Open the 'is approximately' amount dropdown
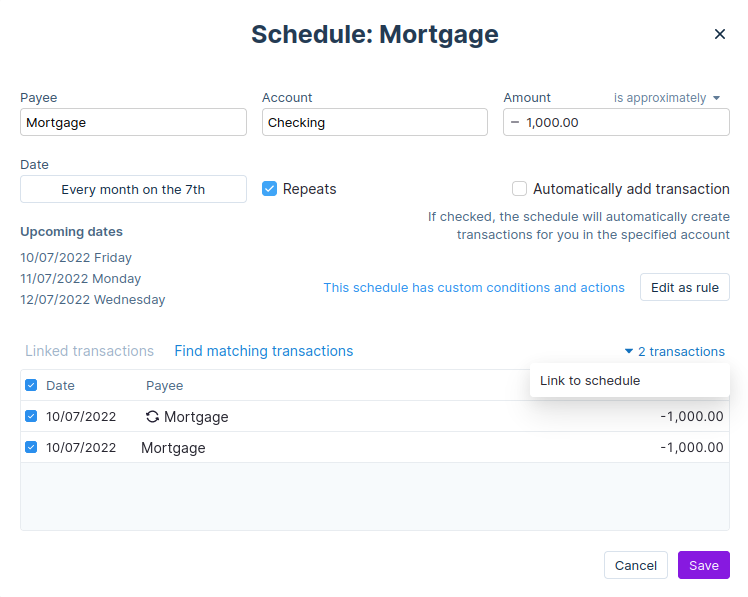Viewport: 748px width, 597px height. 666,98
